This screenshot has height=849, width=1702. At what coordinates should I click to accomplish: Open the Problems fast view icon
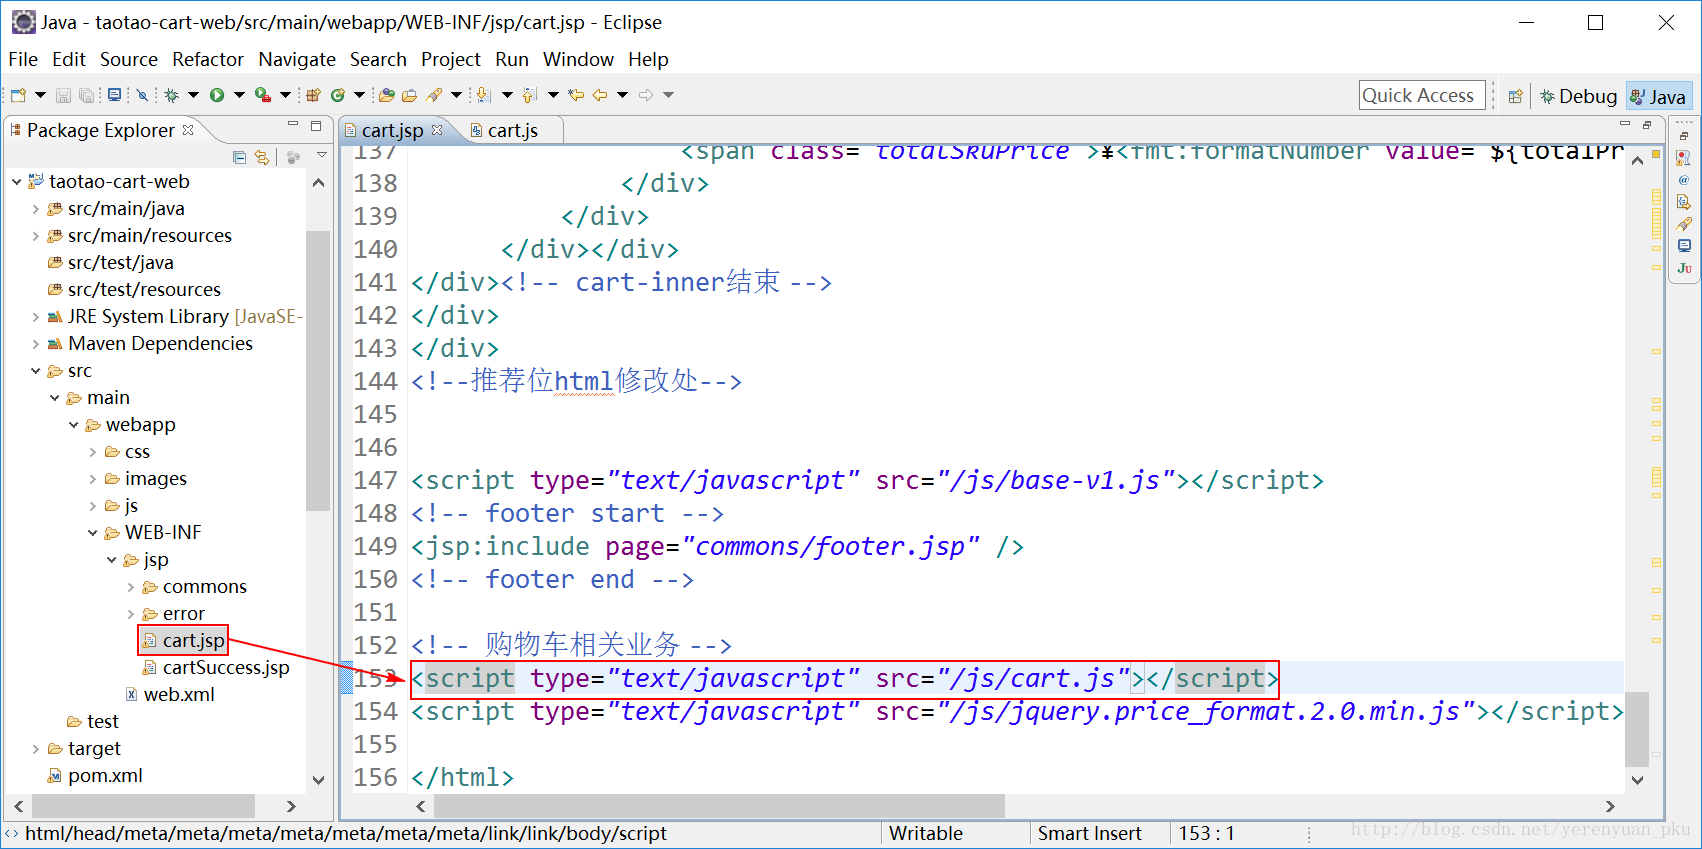(1684, 158)
